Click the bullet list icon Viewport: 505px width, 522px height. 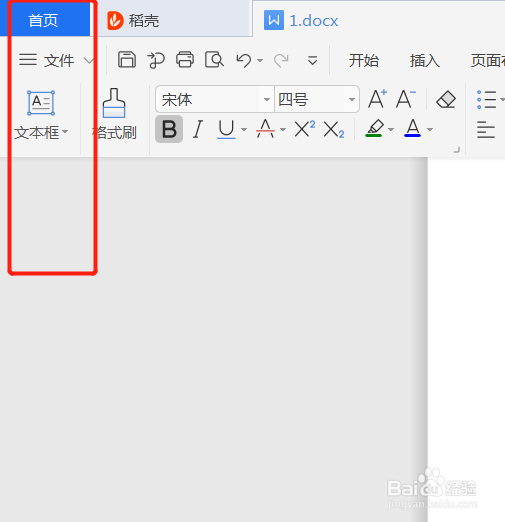point(486,99)
